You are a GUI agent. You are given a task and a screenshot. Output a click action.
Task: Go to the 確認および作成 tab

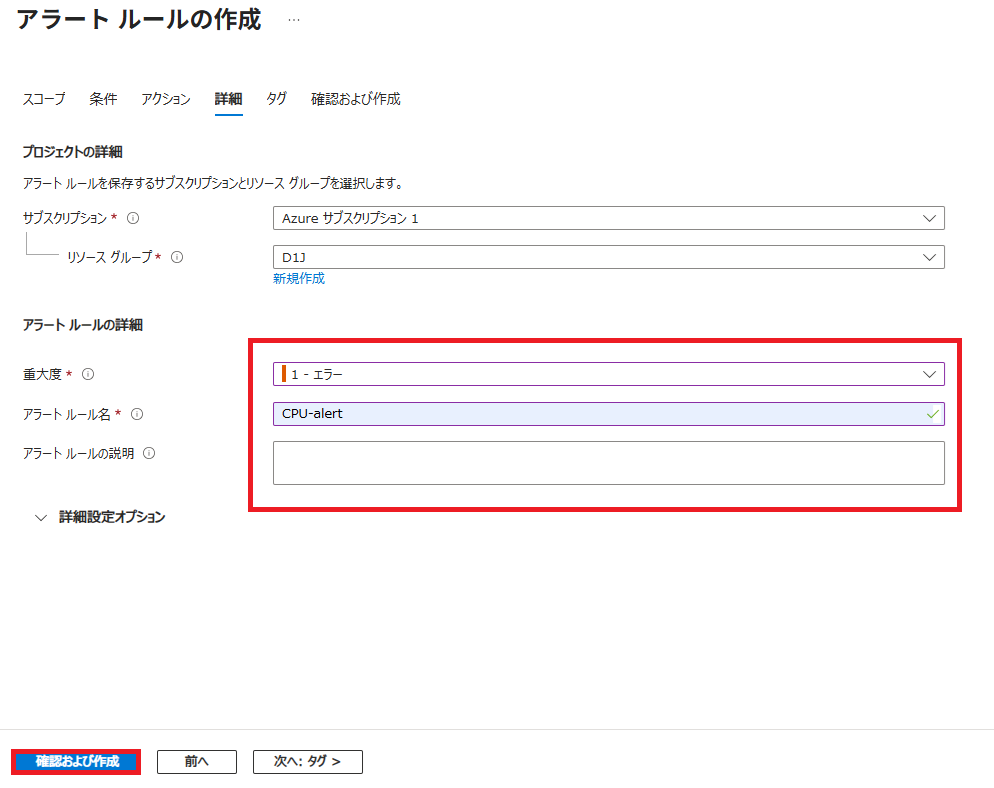click(355, 99)
